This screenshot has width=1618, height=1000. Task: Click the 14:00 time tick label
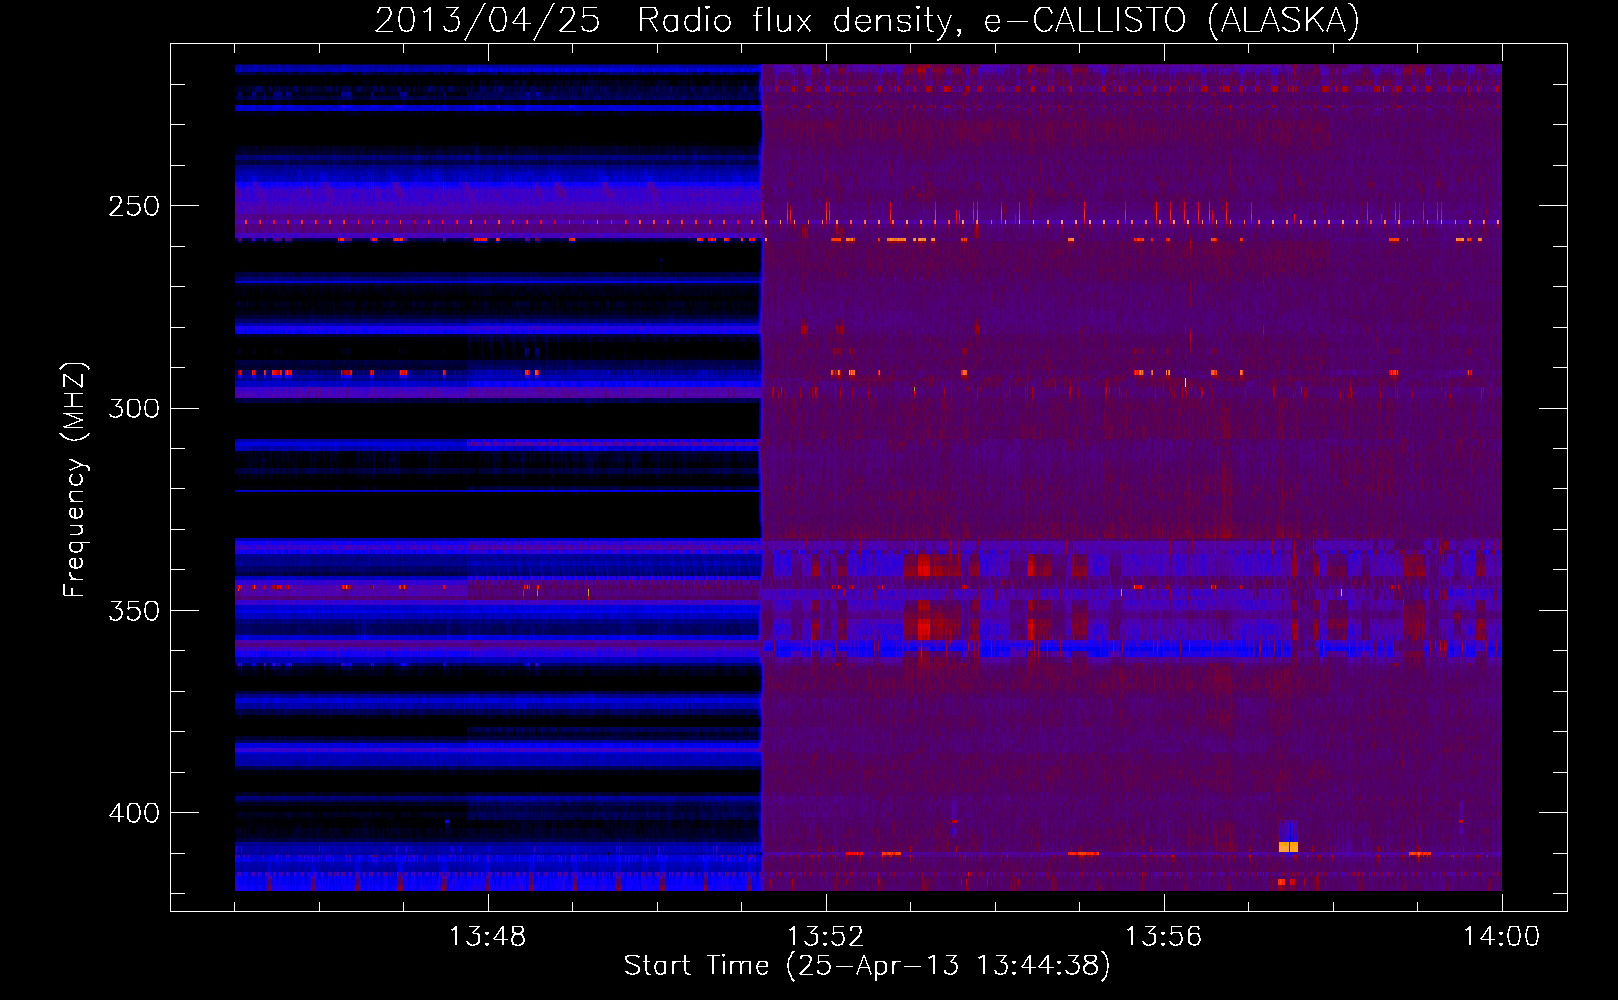pyautogui.click(x=1501, y=937)
